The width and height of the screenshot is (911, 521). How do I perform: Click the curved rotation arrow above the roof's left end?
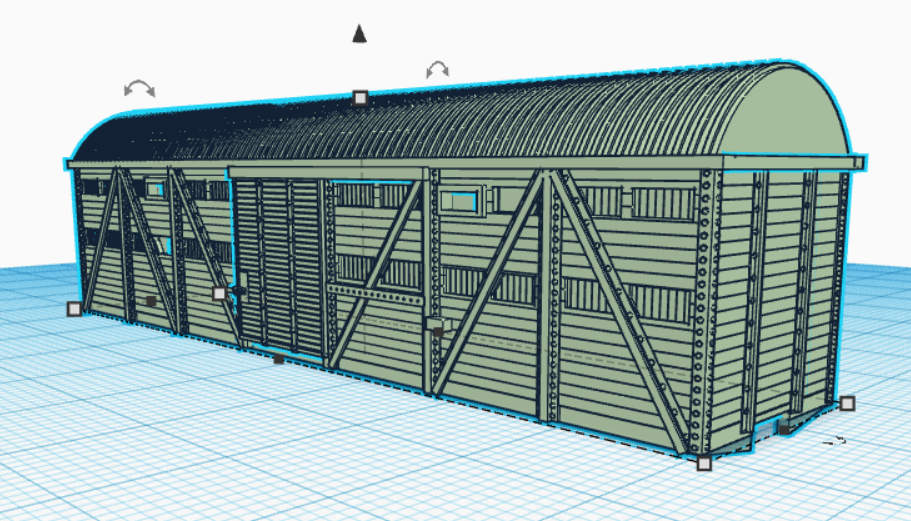(139, 88)
